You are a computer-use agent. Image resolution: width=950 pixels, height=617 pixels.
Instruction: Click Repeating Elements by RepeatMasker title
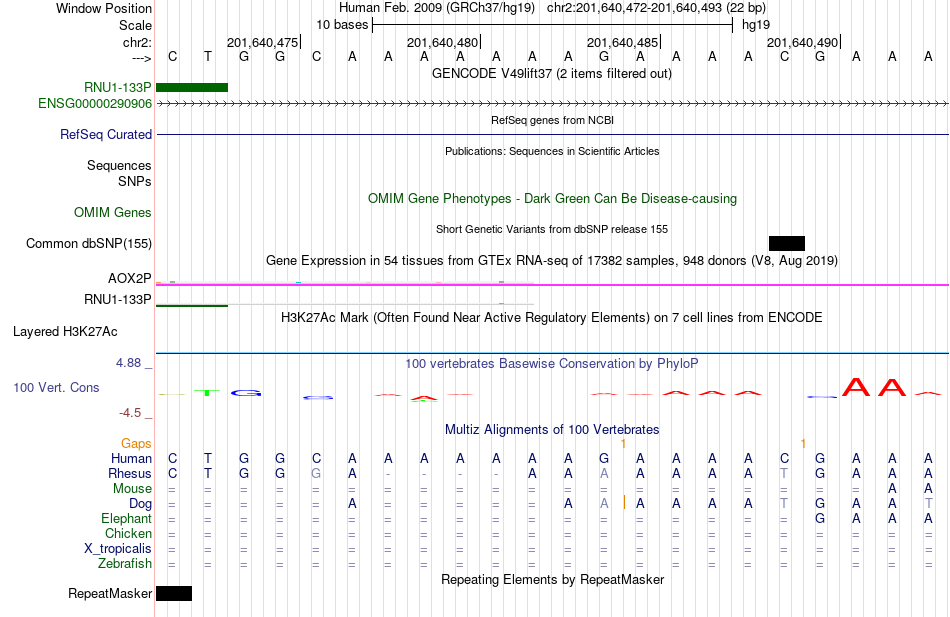tap(553, 579)
